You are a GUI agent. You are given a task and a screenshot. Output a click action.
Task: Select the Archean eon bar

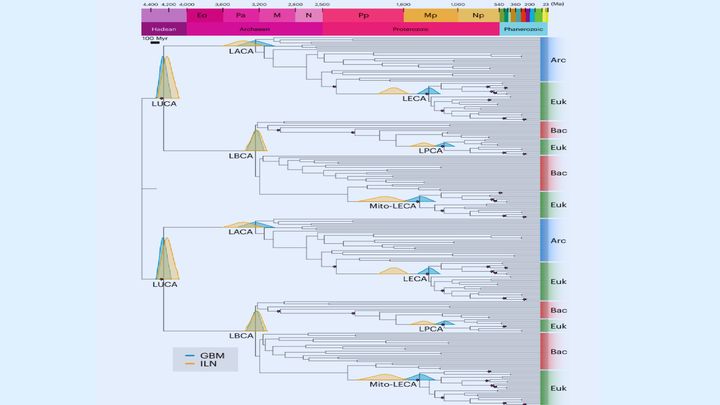254,30
